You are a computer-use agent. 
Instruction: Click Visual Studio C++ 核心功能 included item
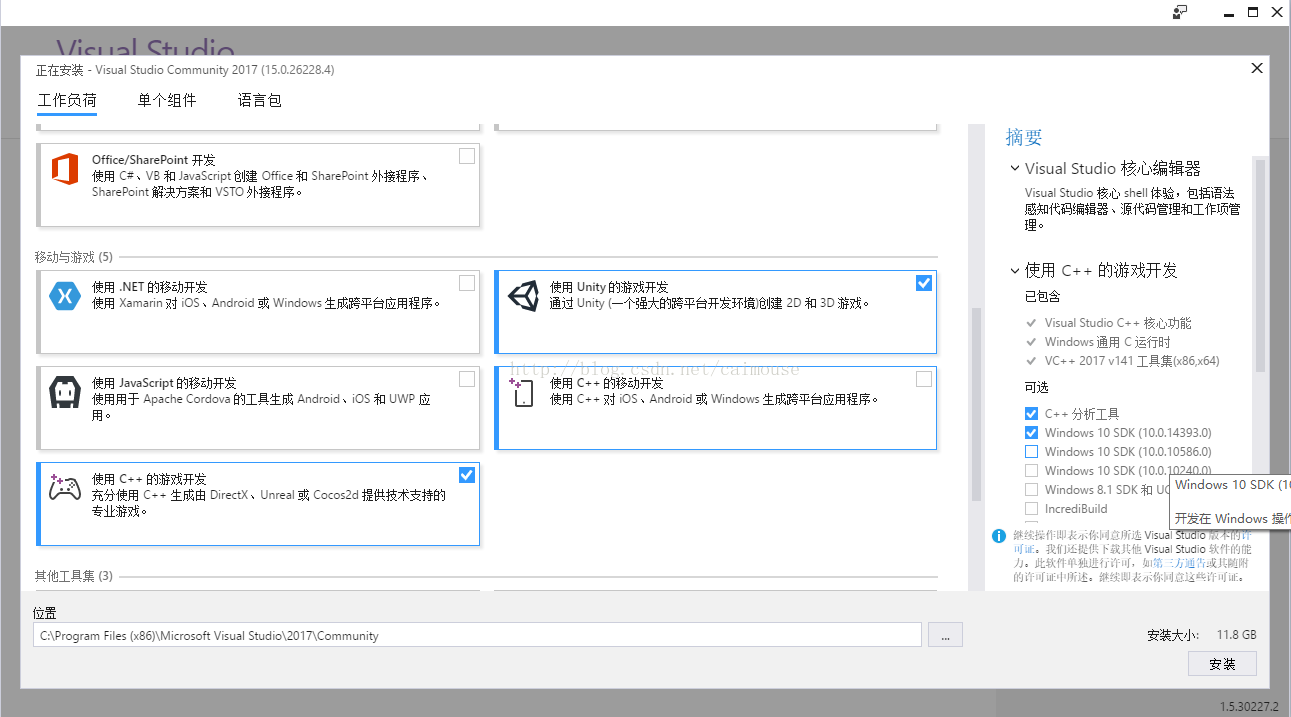point(1118,323)
